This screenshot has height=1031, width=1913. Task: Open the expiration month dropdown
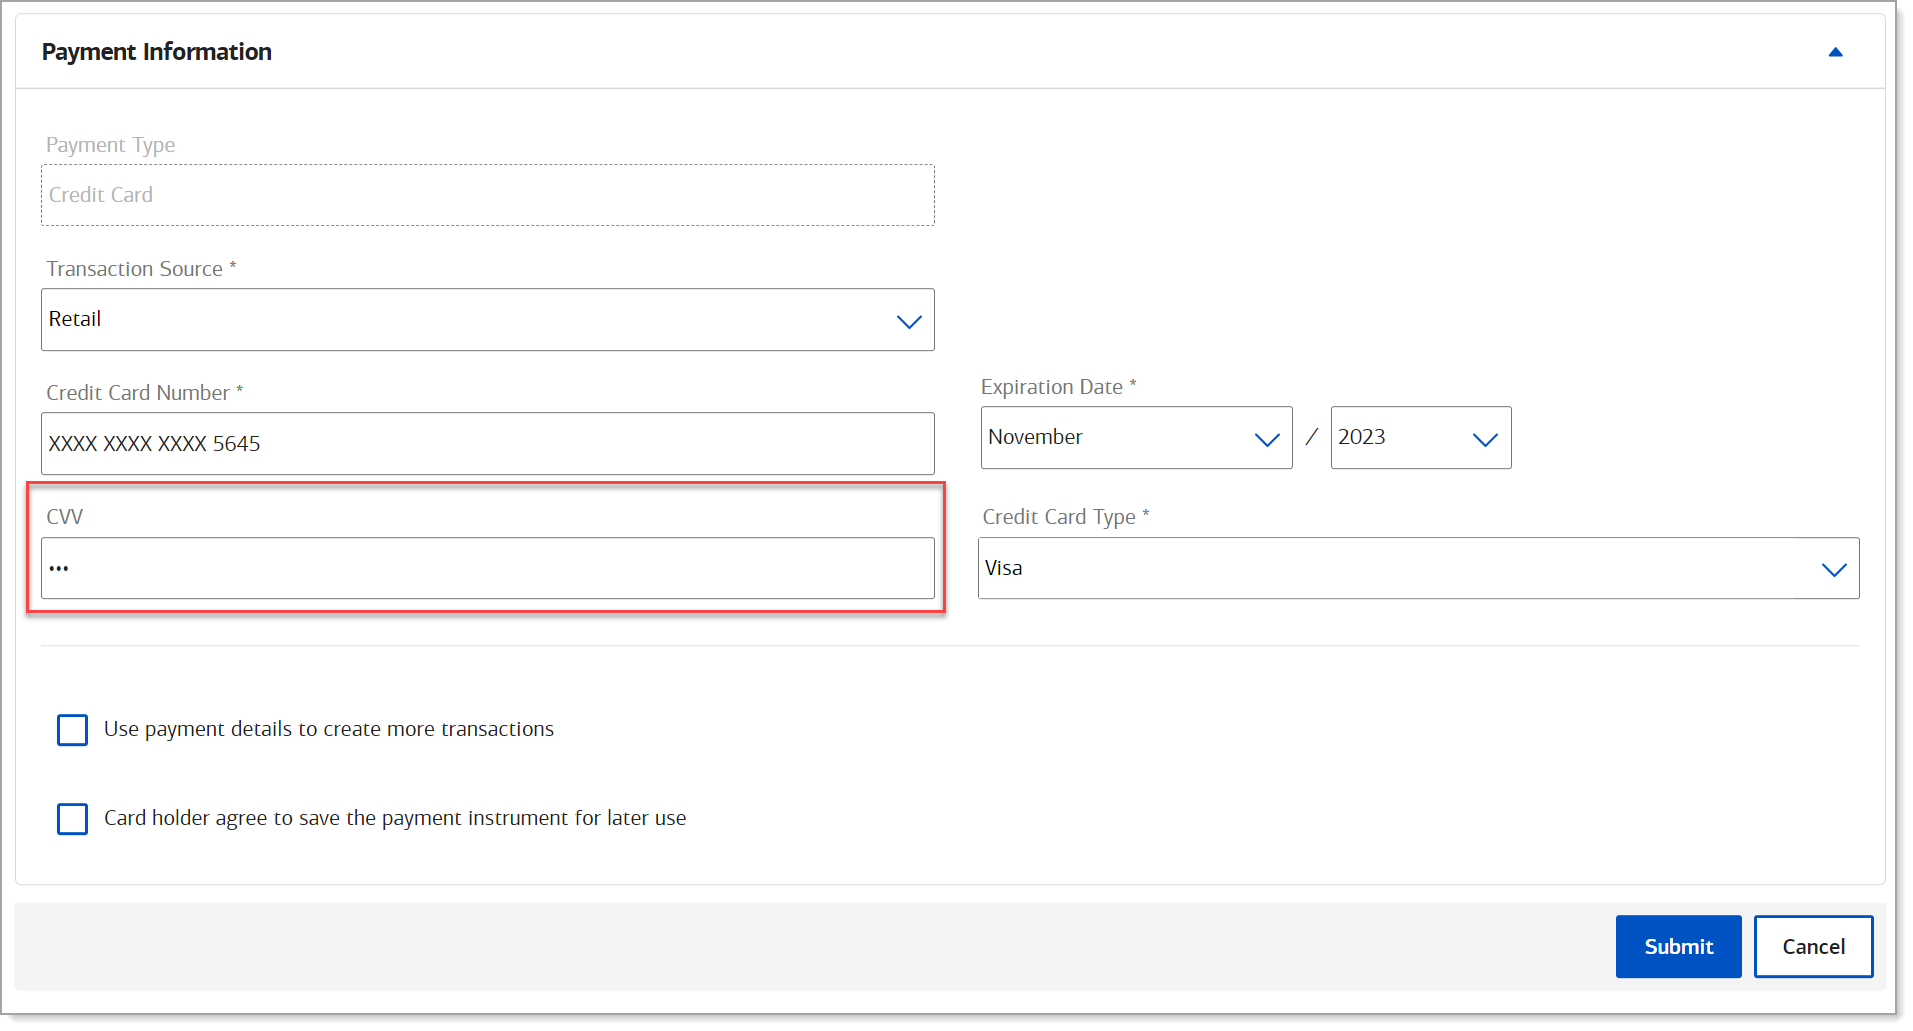point(1136,438)
